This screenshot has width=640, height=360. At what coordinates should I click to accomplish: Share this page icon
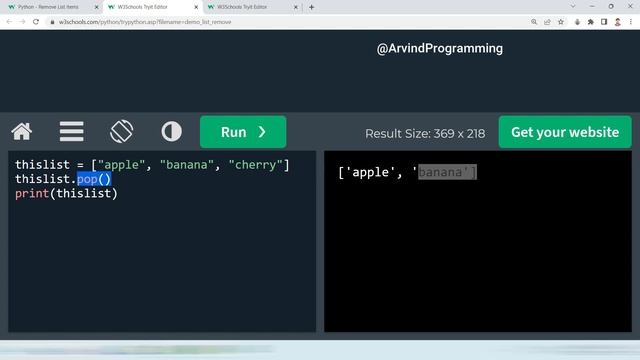click(547, 22)
